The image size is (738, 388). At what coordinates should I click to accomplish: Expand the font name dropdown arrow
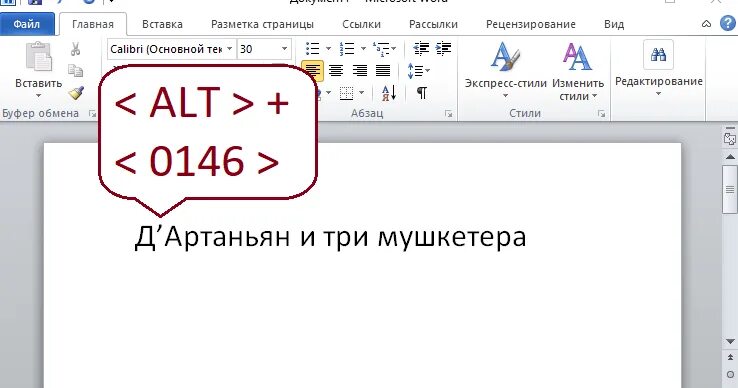point(230,49)
